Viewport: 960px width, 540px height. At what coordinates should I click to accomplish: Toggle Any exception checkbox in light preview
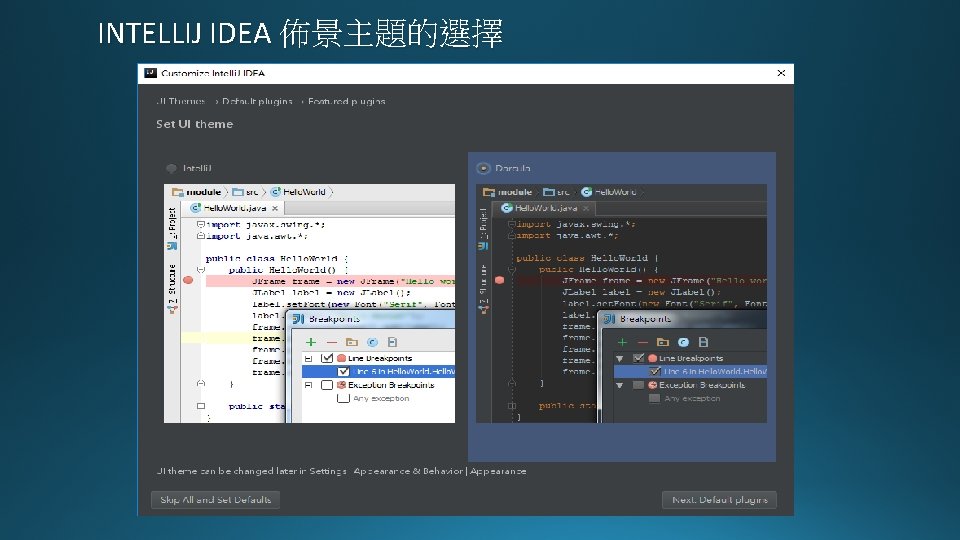343,399
